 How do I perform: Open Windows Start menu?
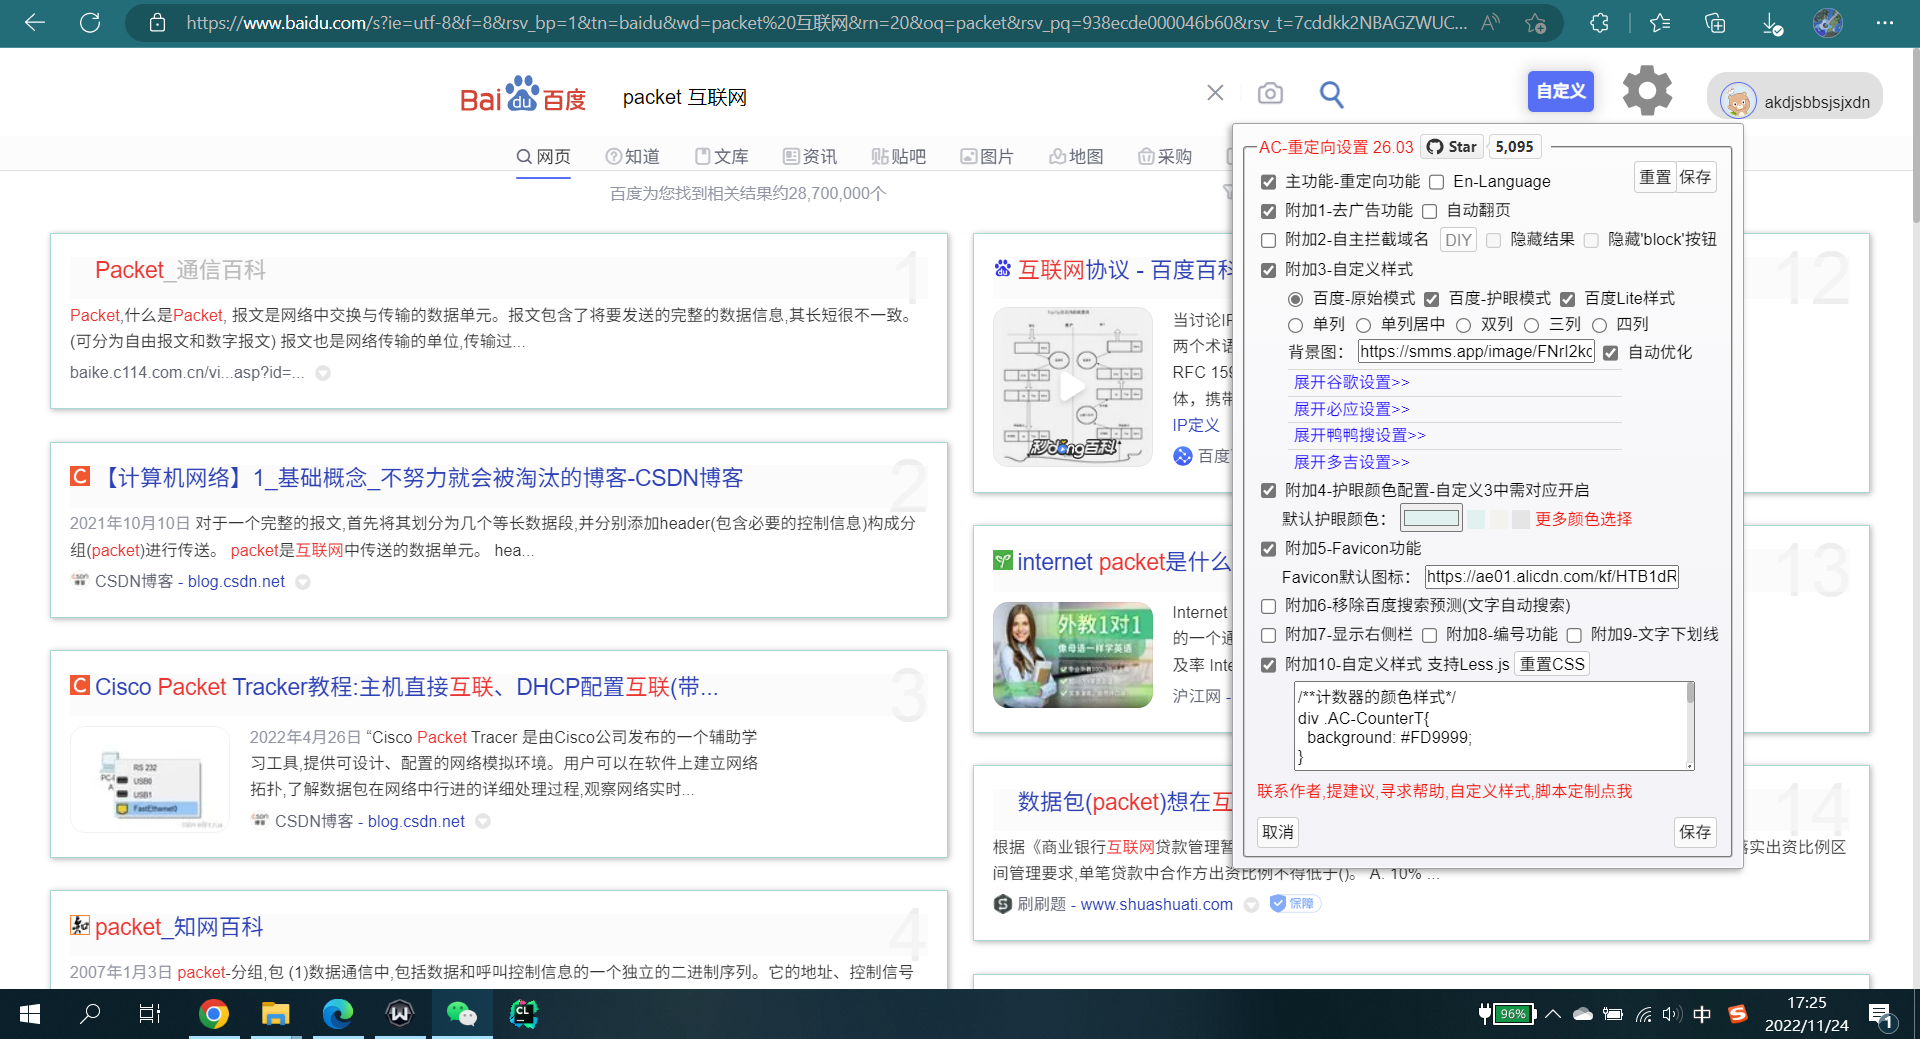pyautogui.click(x=30, y=1014)
